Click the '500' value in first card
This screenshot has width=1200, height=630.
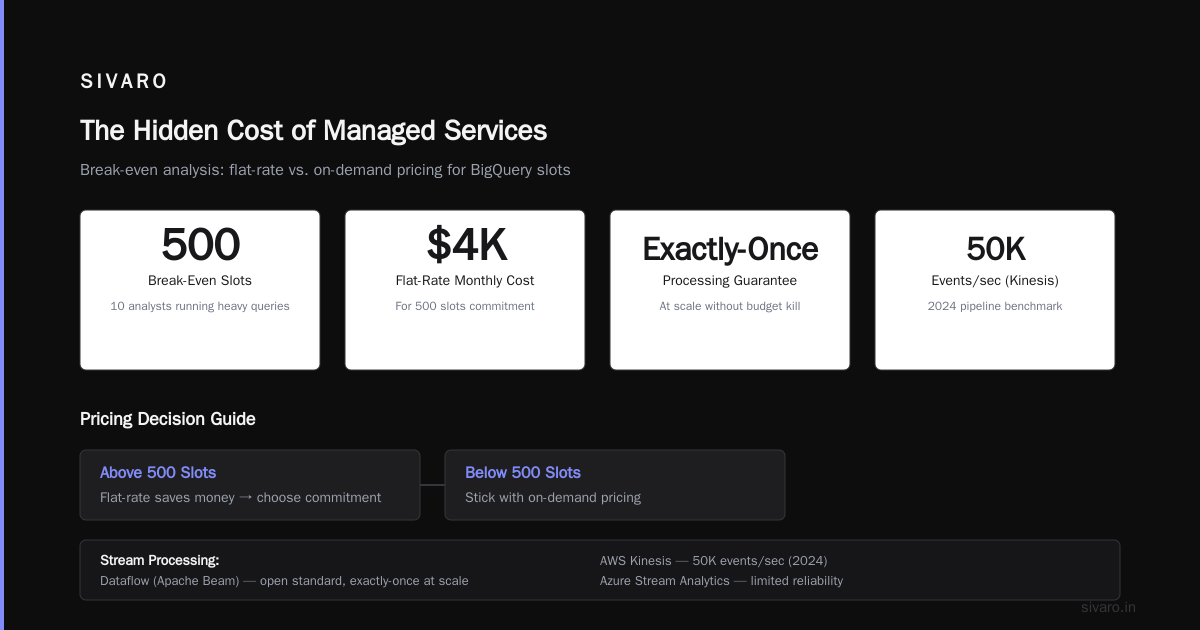pyautogui.click(x=200, y=245)
